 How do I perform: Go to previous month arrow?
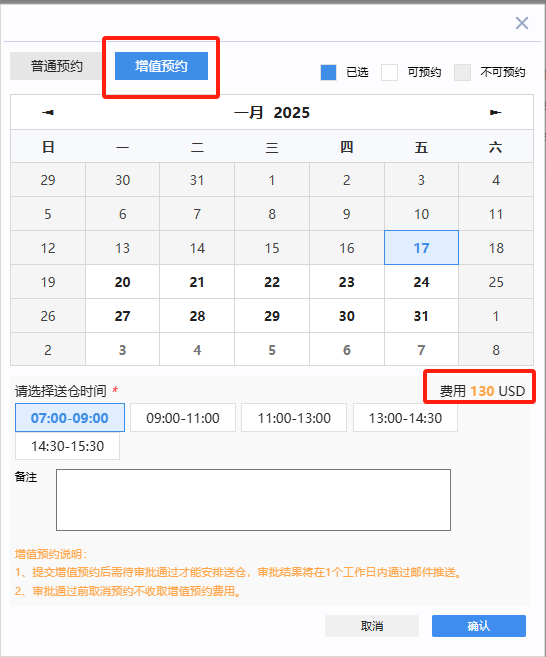[48, 112]
